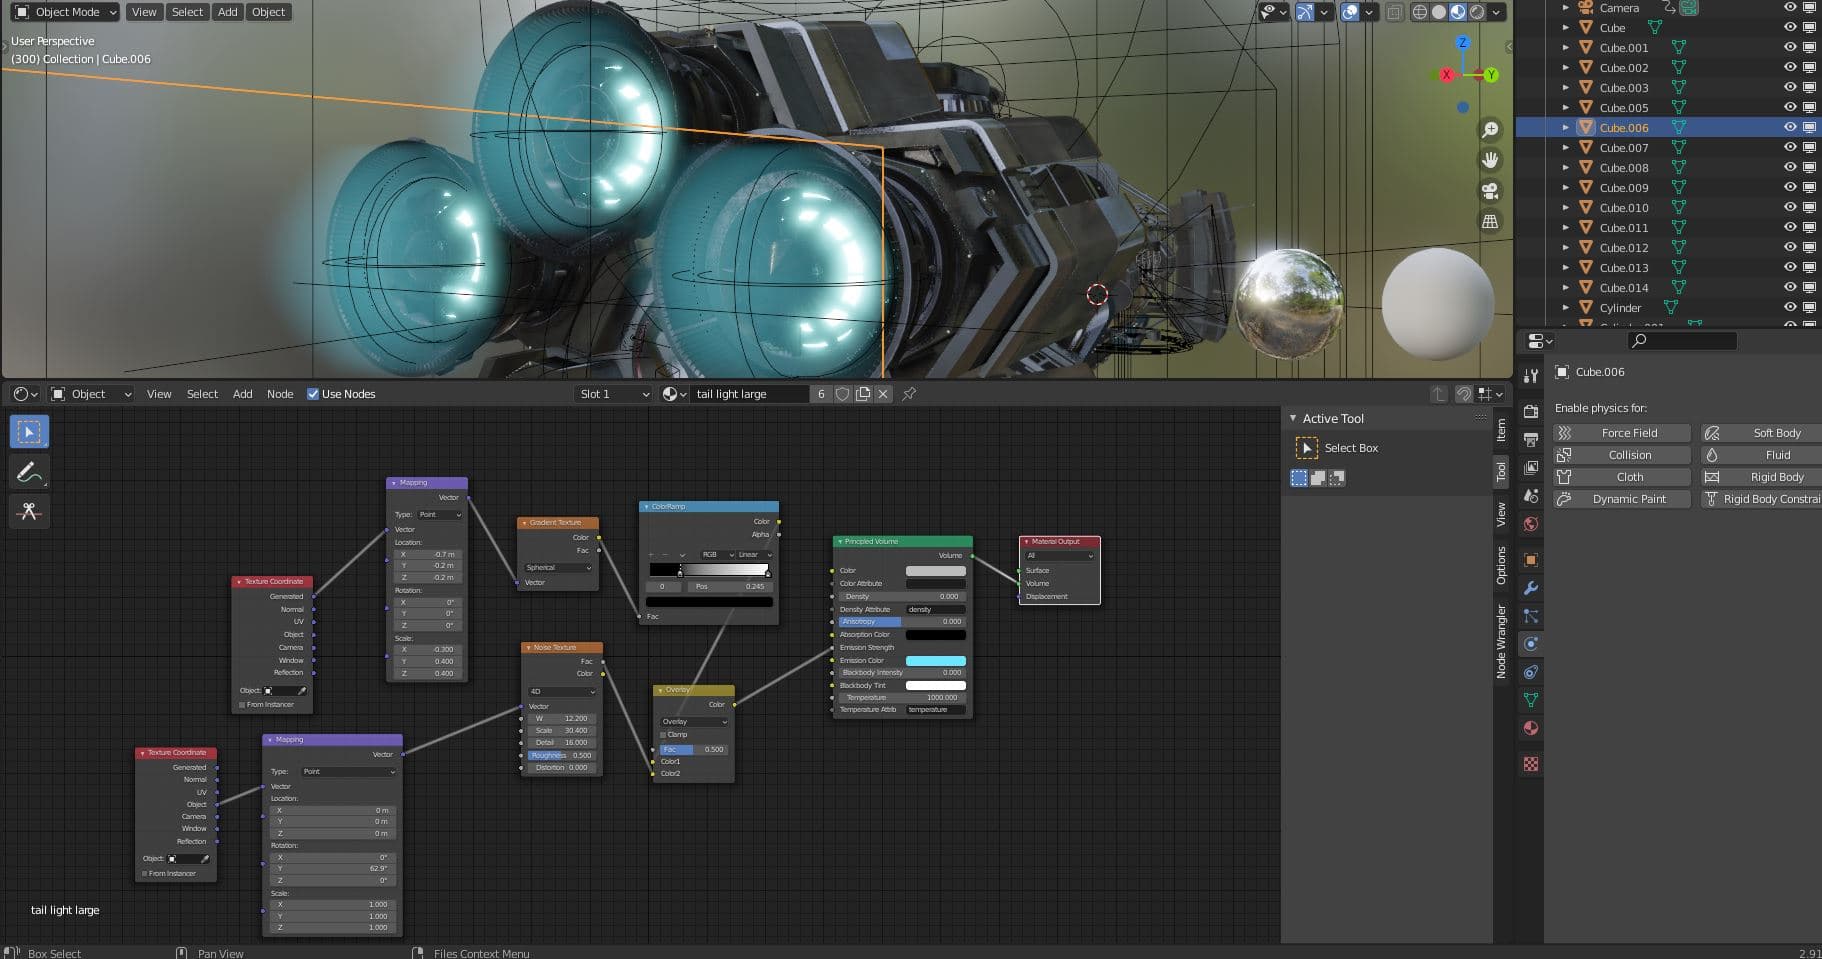Click the cyan Emission Color swatch
Screen dimensions: 1822x959
pyautogui.click(x=935, y=661)
